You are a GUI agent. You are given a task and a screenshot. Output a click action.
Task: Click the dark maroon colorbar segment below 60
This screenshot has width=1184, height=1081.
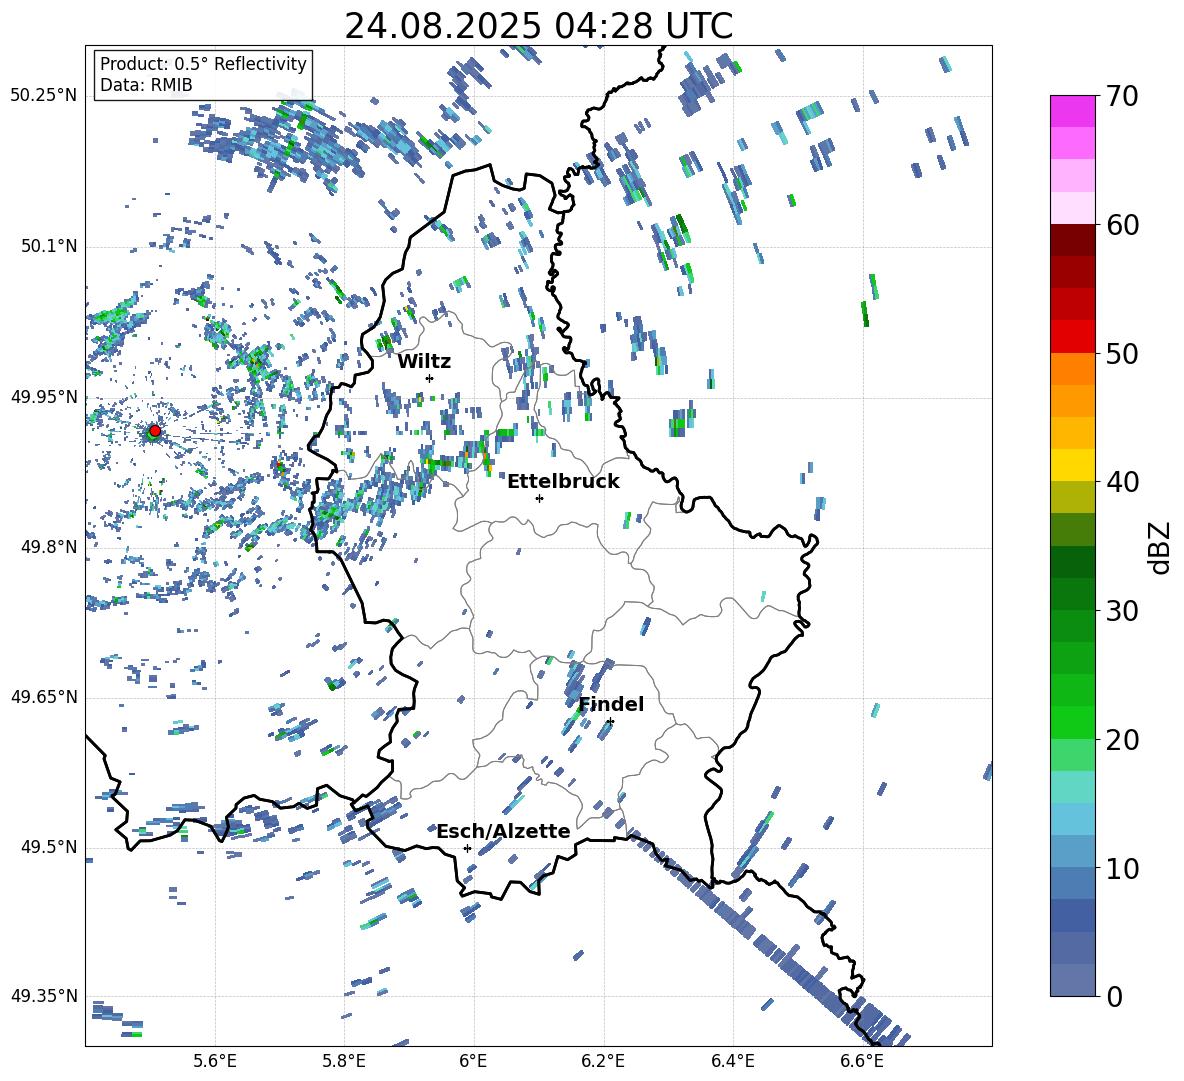(x=1072, y=240)
